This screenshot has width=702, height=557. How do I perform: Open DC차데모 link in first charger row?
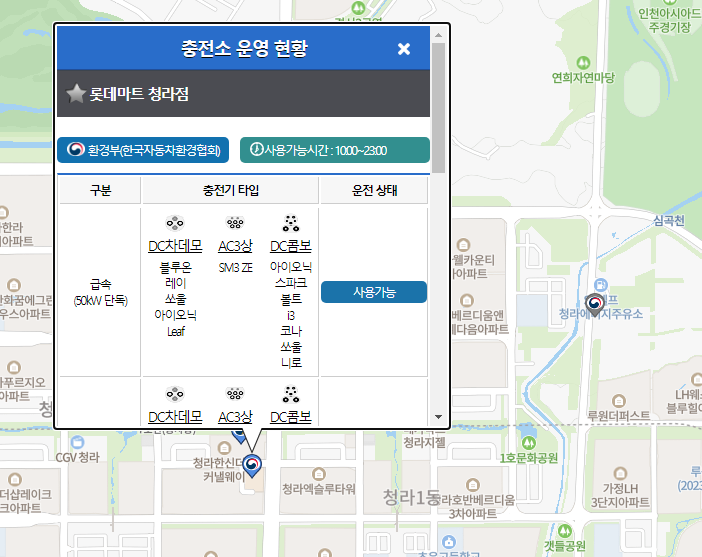click(175, 246)
